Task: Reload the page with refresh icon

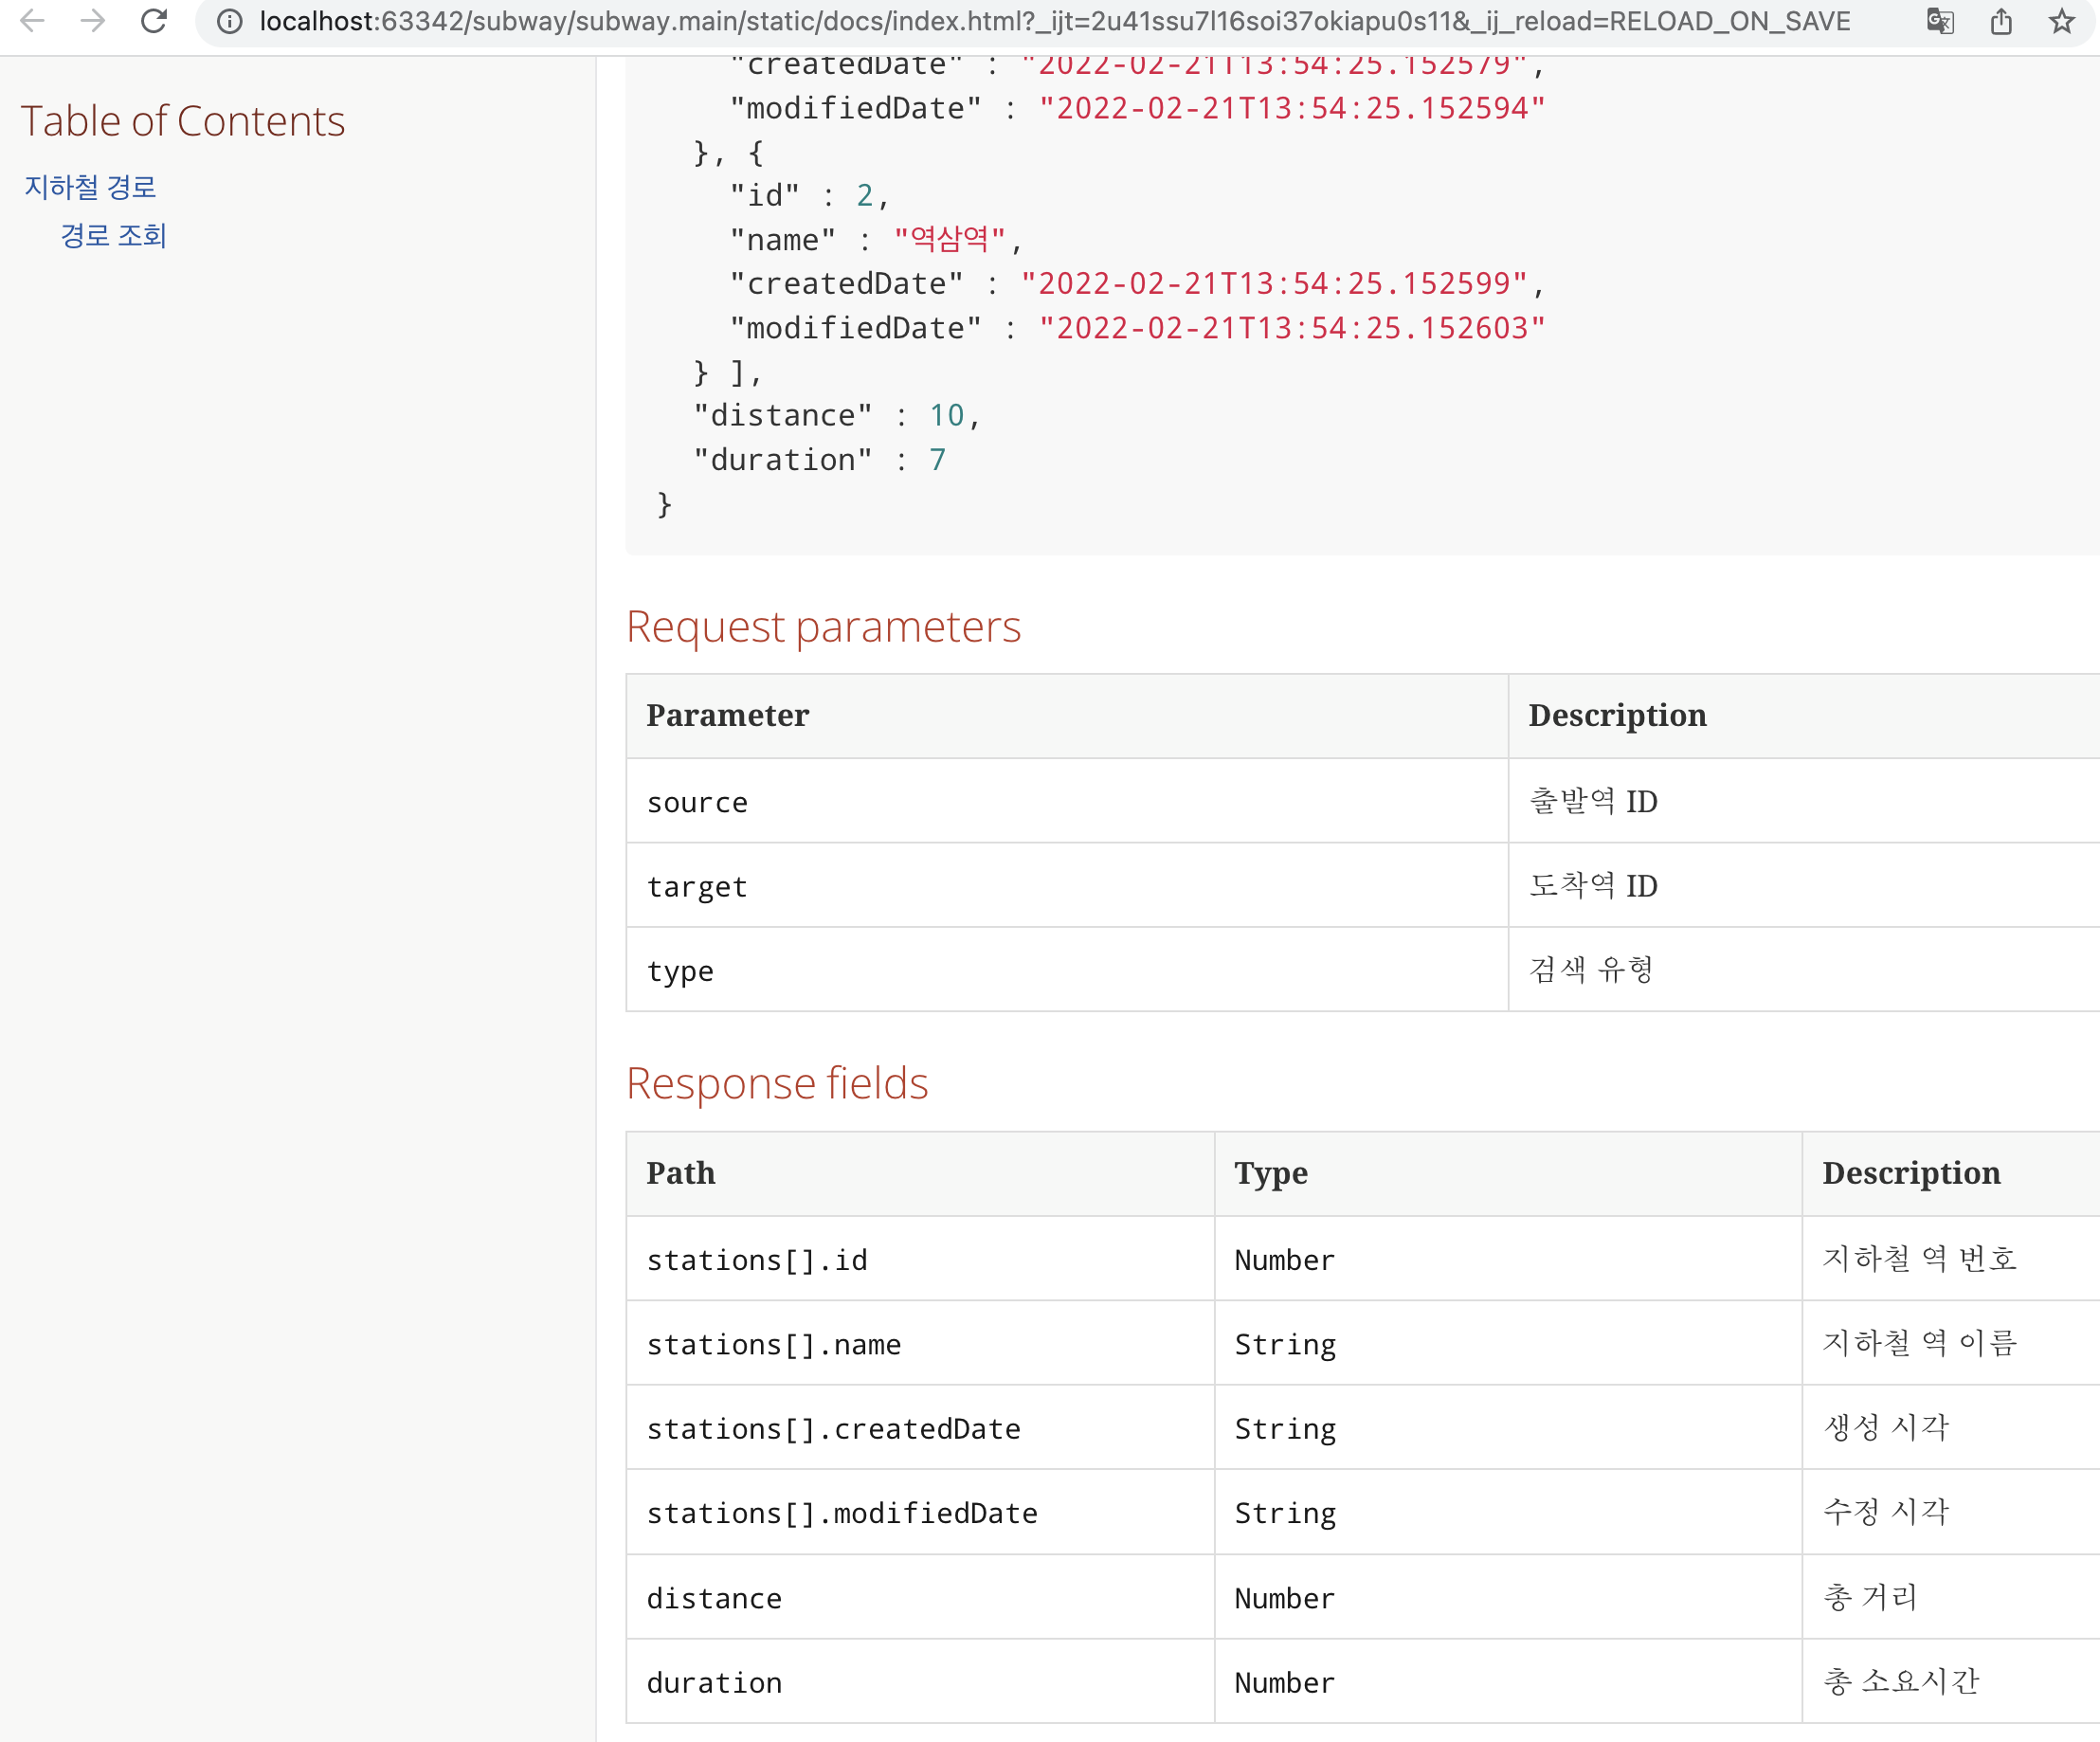Action: (154, 21)
